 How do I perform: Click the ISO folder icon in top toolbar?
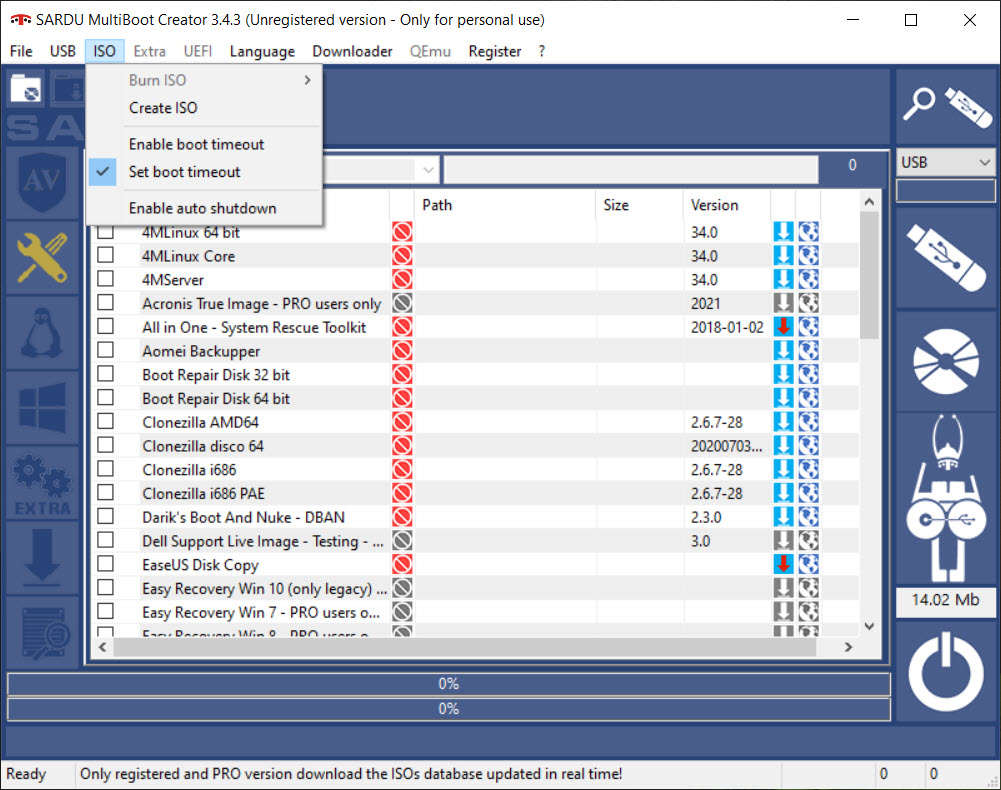click(26, 89)
